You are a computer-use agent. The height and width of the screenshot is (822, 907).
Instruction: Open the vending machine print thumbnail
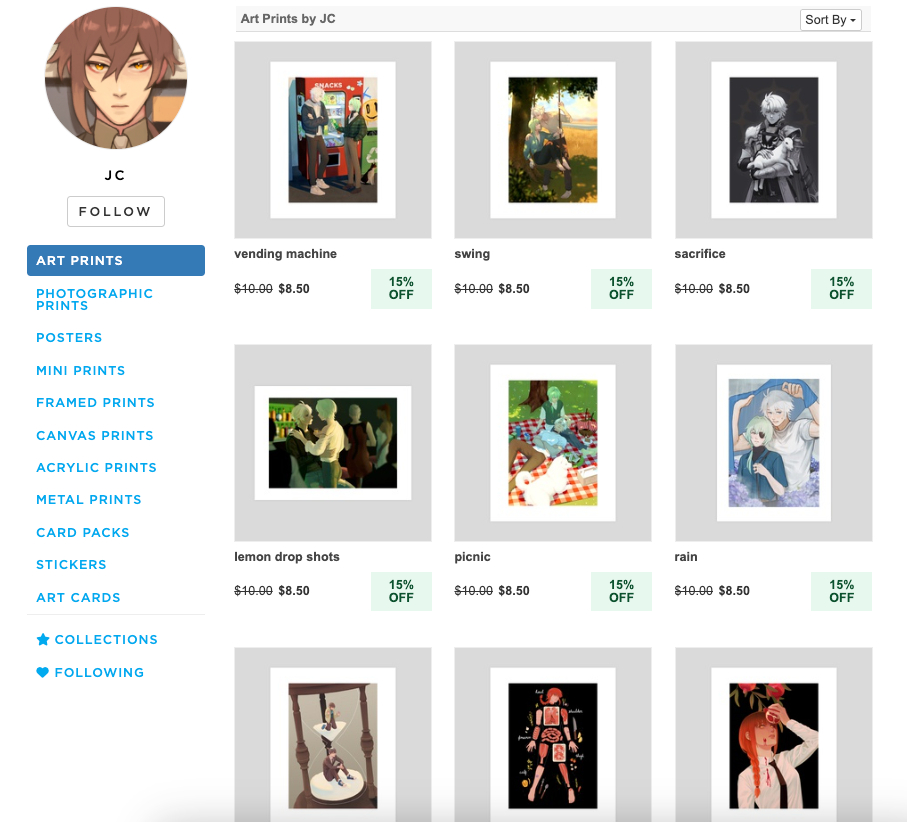tap(333, 140)
